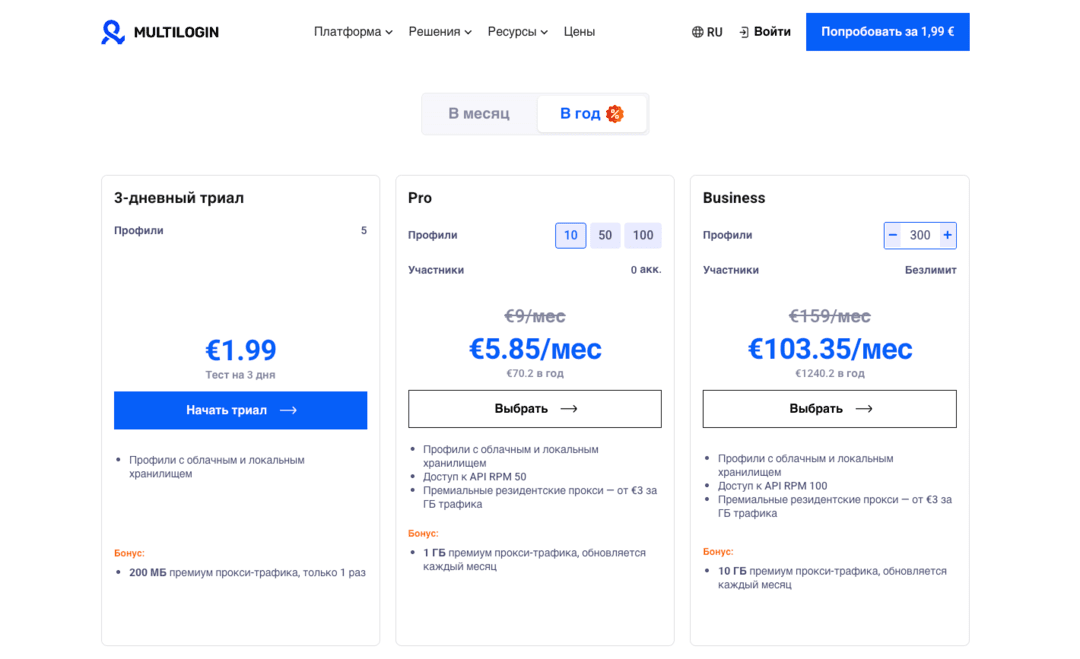Choose the Business plan Выбрать button
This screenshot has width=1080, height=659.
(829, 409)
